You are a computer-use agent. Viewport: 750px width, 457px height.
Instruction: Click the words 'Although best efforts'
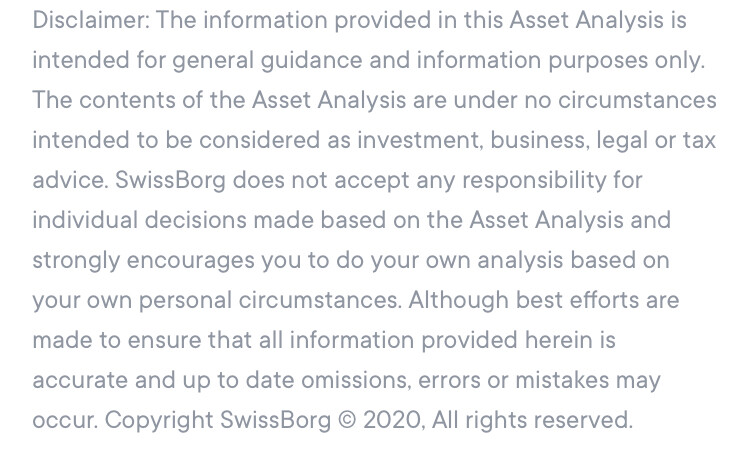point(523,301)
